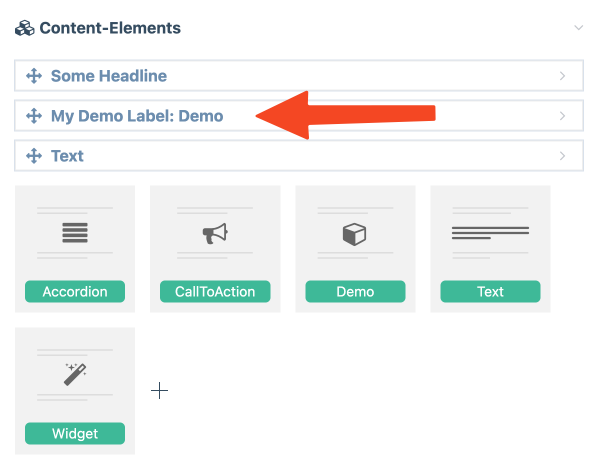Click the Widget magic wand icon

coord(75,374)
